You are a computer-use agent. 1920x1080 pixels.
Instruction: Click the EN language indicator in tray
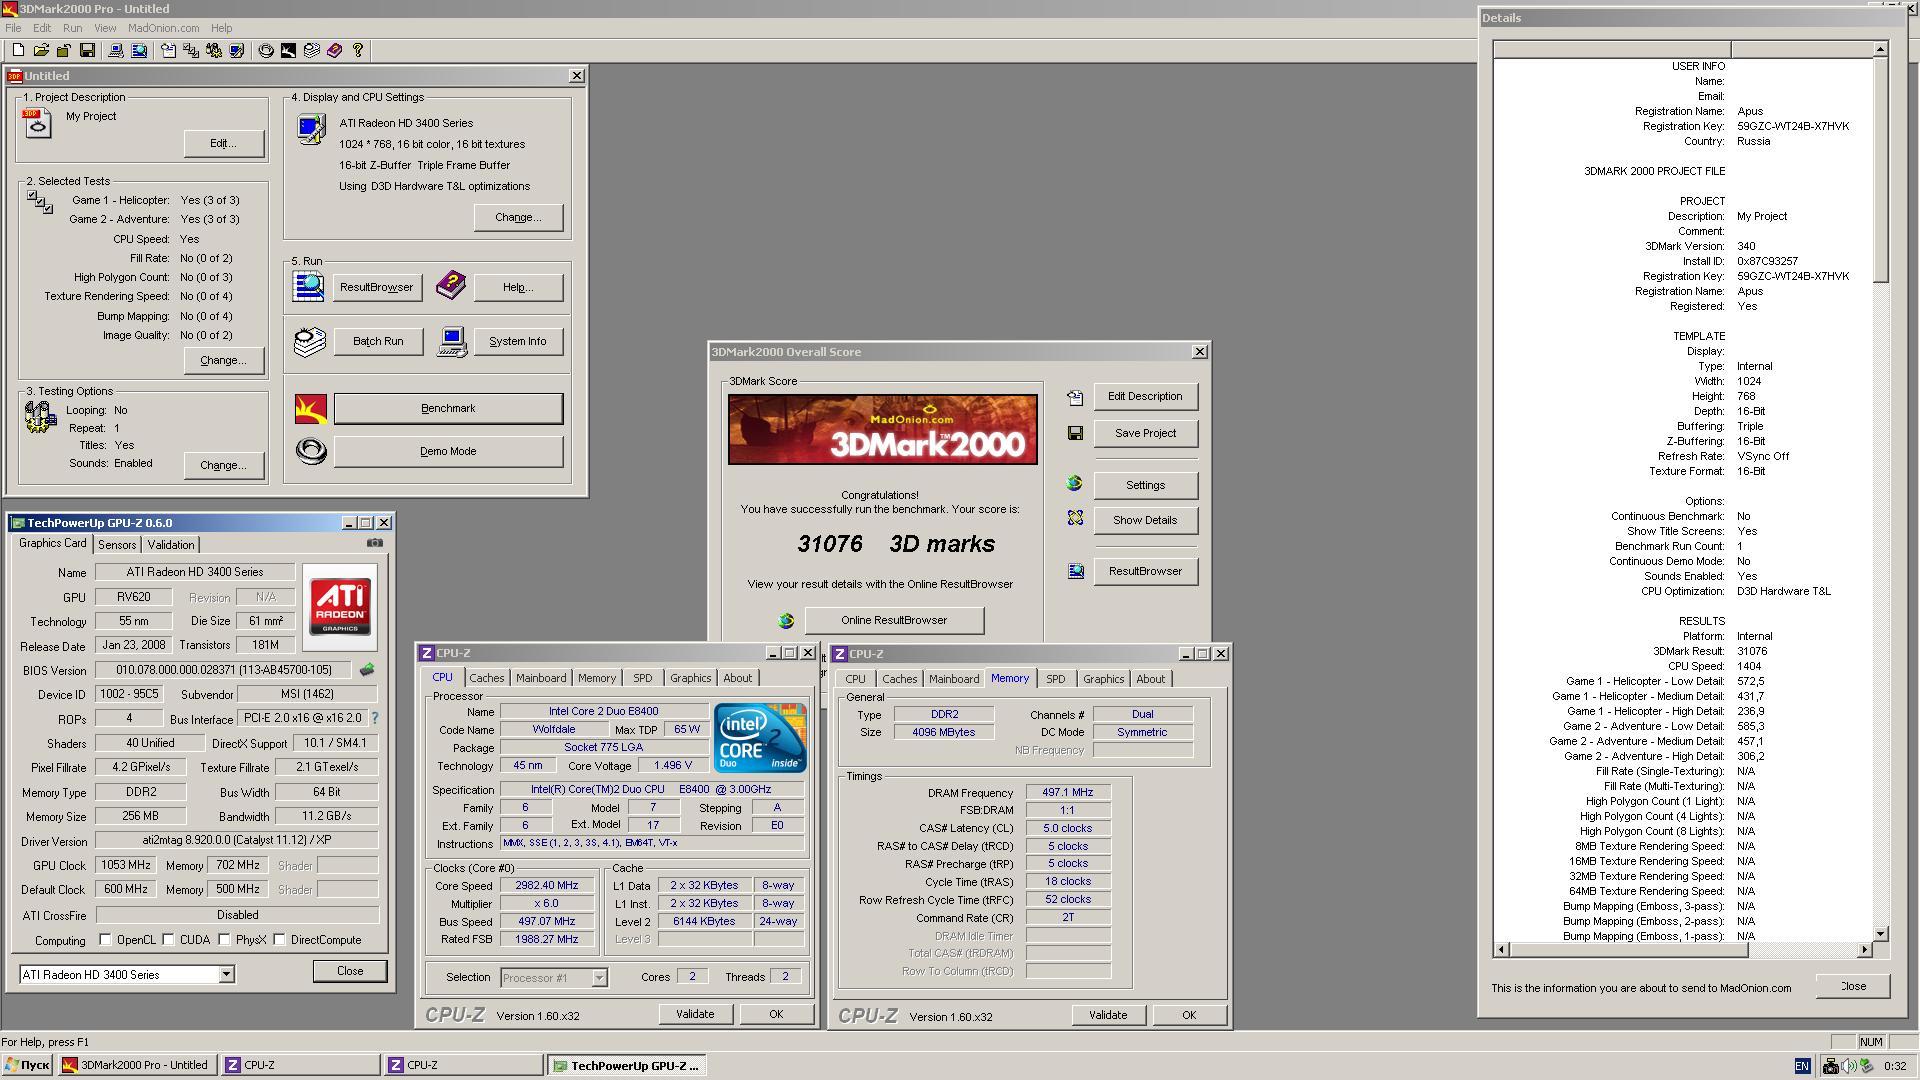pos(1802,1066)
